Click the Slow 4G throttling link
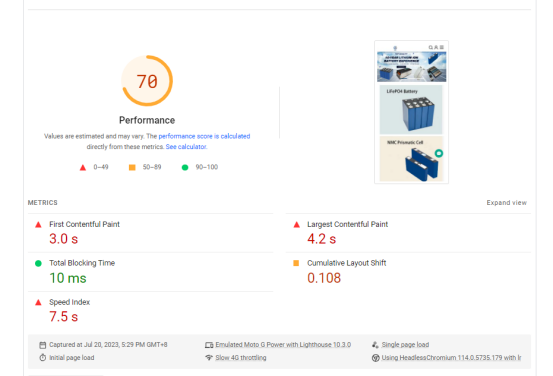The image size is (553, 376). (241, 358)
